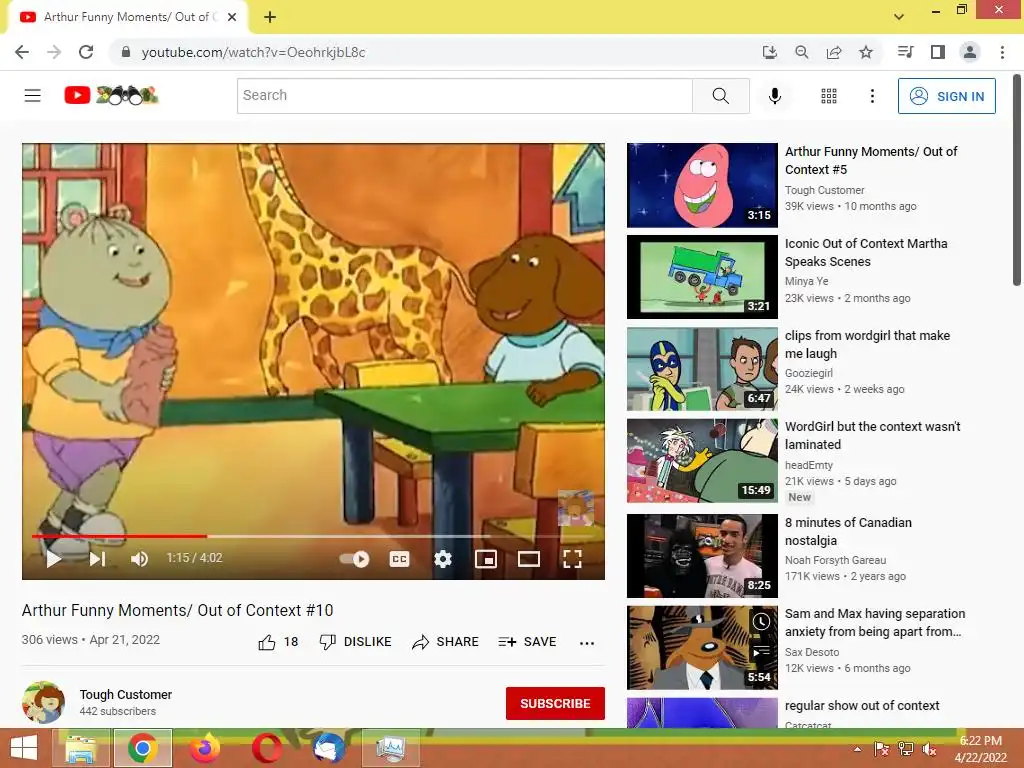Close the Arthur Funny Moments tab
This screenshot has width=1024, height=768.
pos(232,17)
